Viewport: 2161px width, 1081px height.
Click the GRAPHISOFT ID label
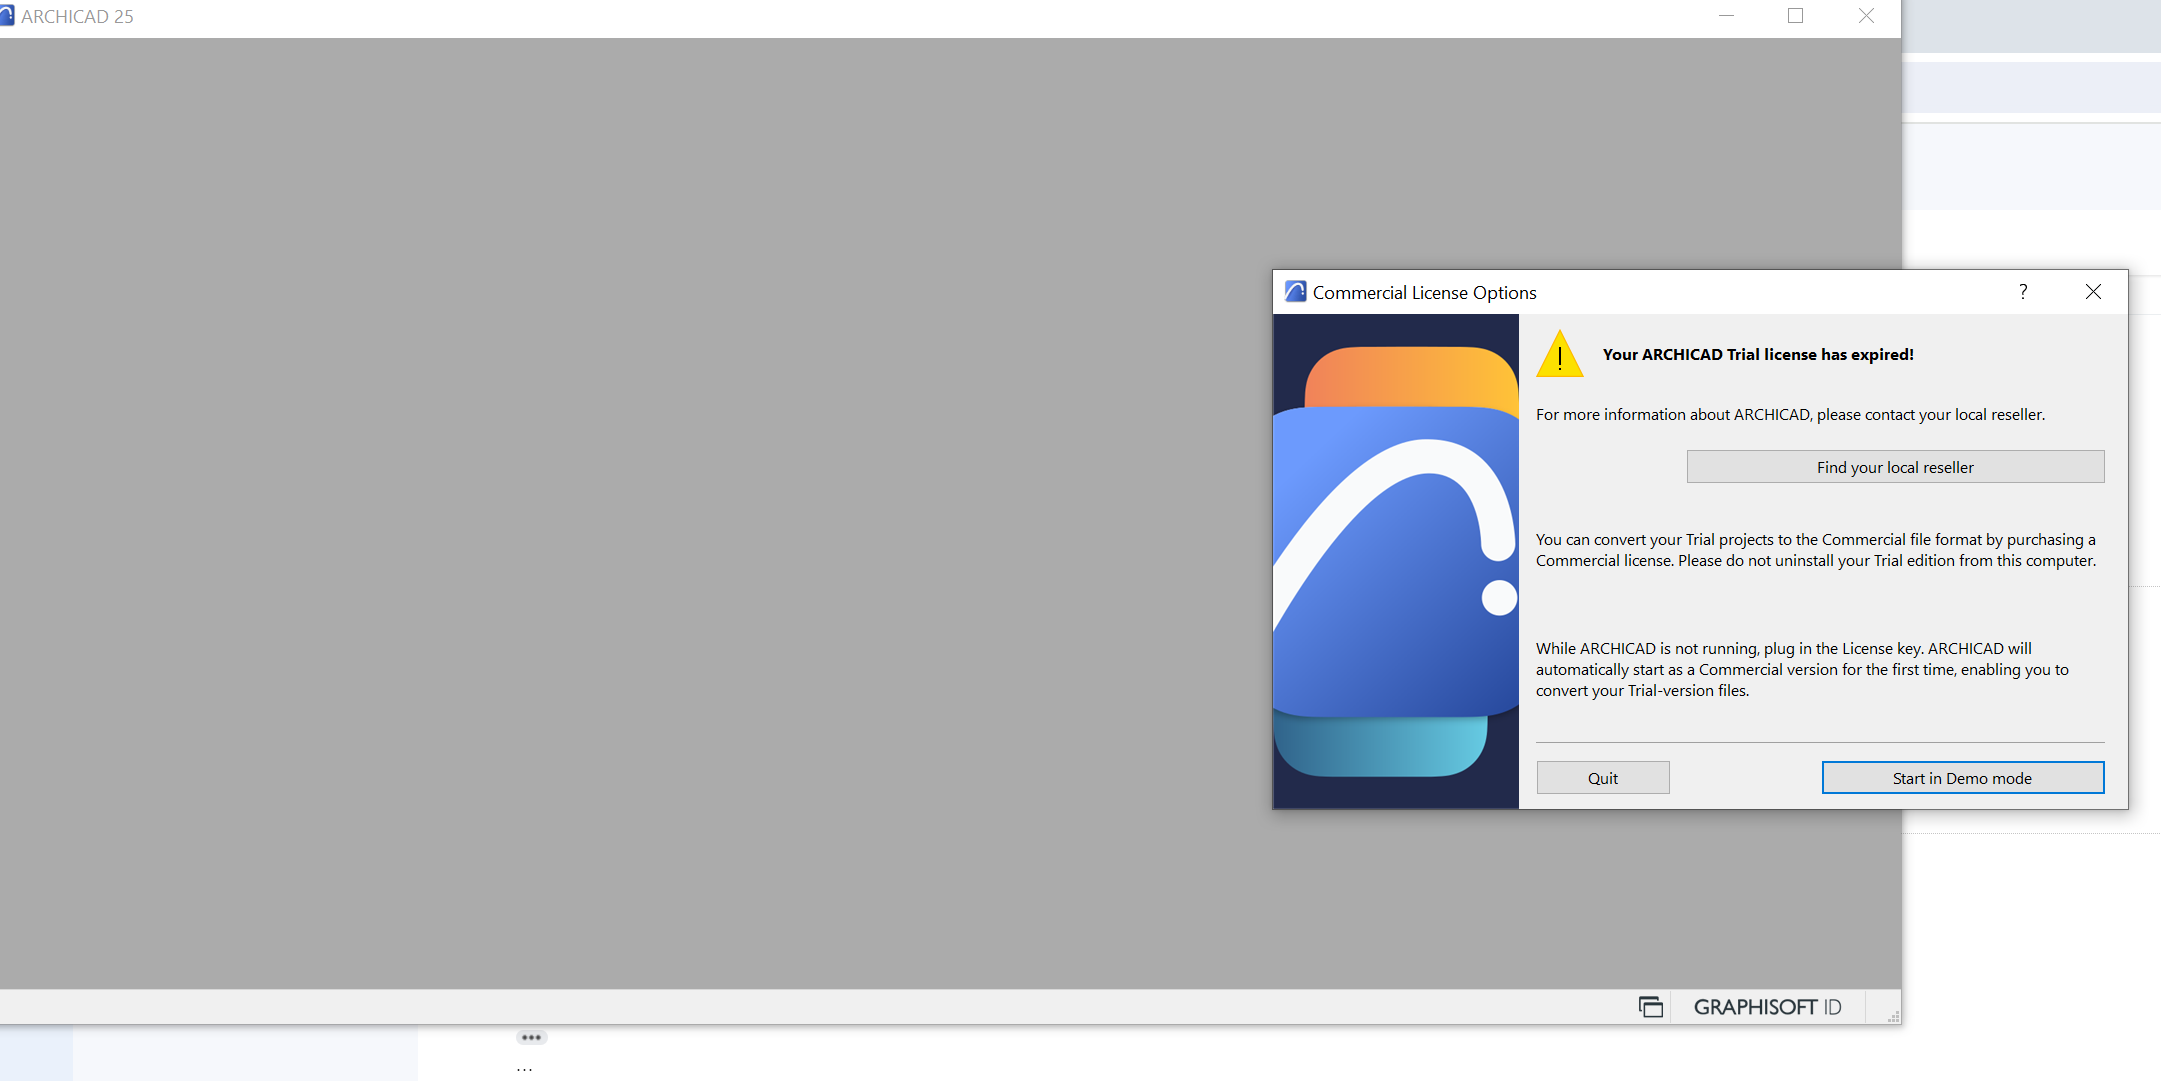(1767, 1007)
